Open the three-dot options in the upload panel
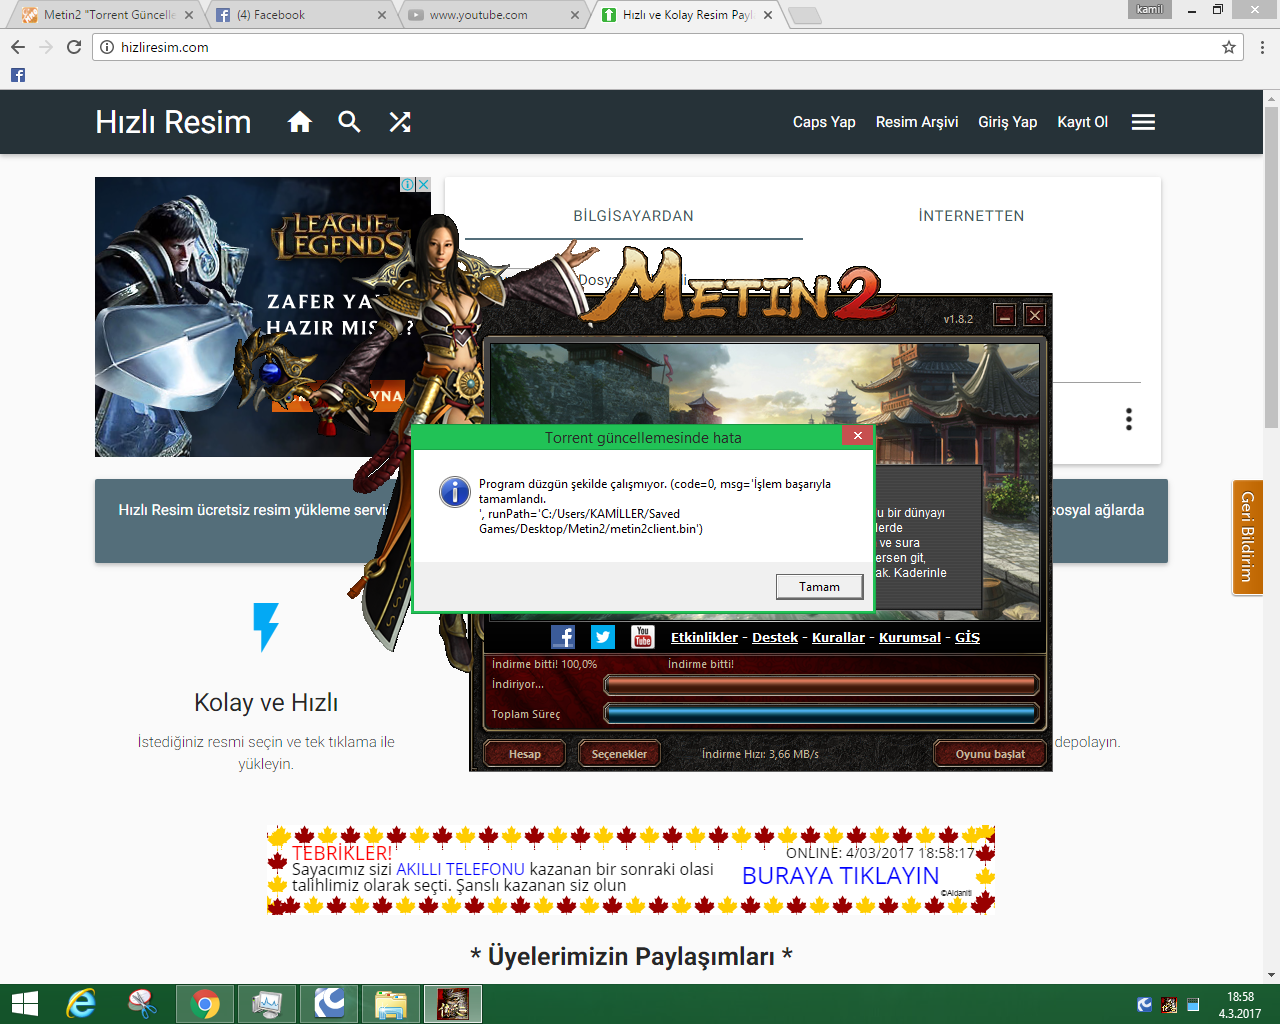This screenshot has width=1280, height=1024. (1129, 419)
